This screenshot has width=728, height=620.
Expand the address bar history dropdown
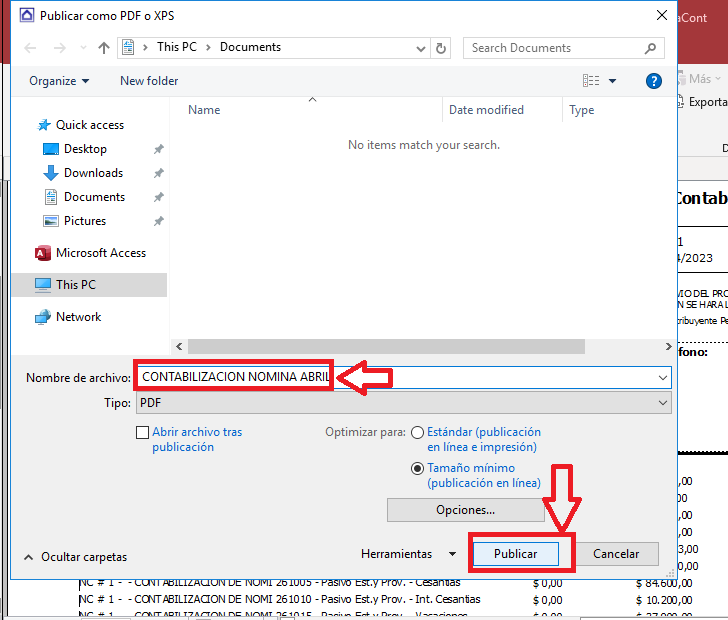[421, 48]
